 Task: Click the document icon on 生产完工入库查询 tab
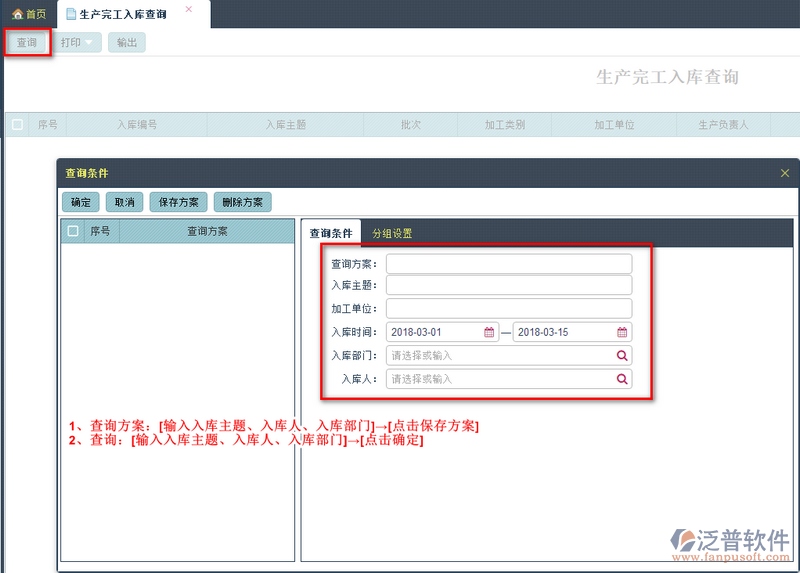point(71,14)
